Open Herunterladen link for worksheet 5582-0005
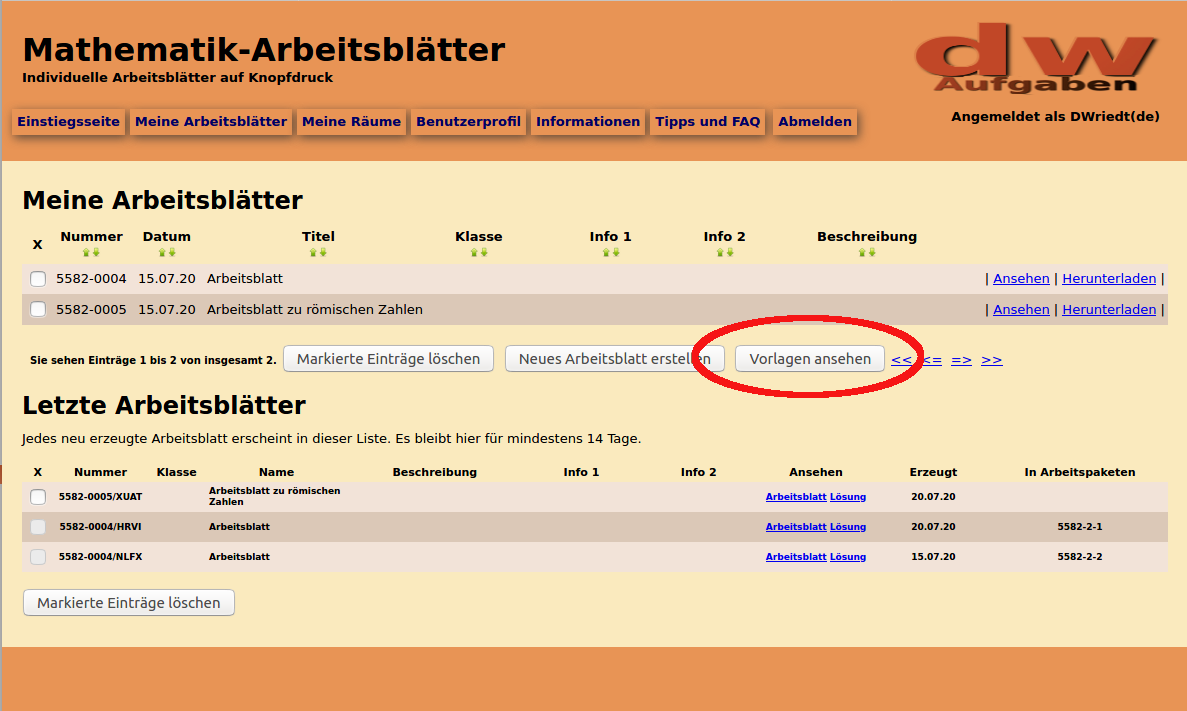The image size is (1187, 711). point(1109,310)
